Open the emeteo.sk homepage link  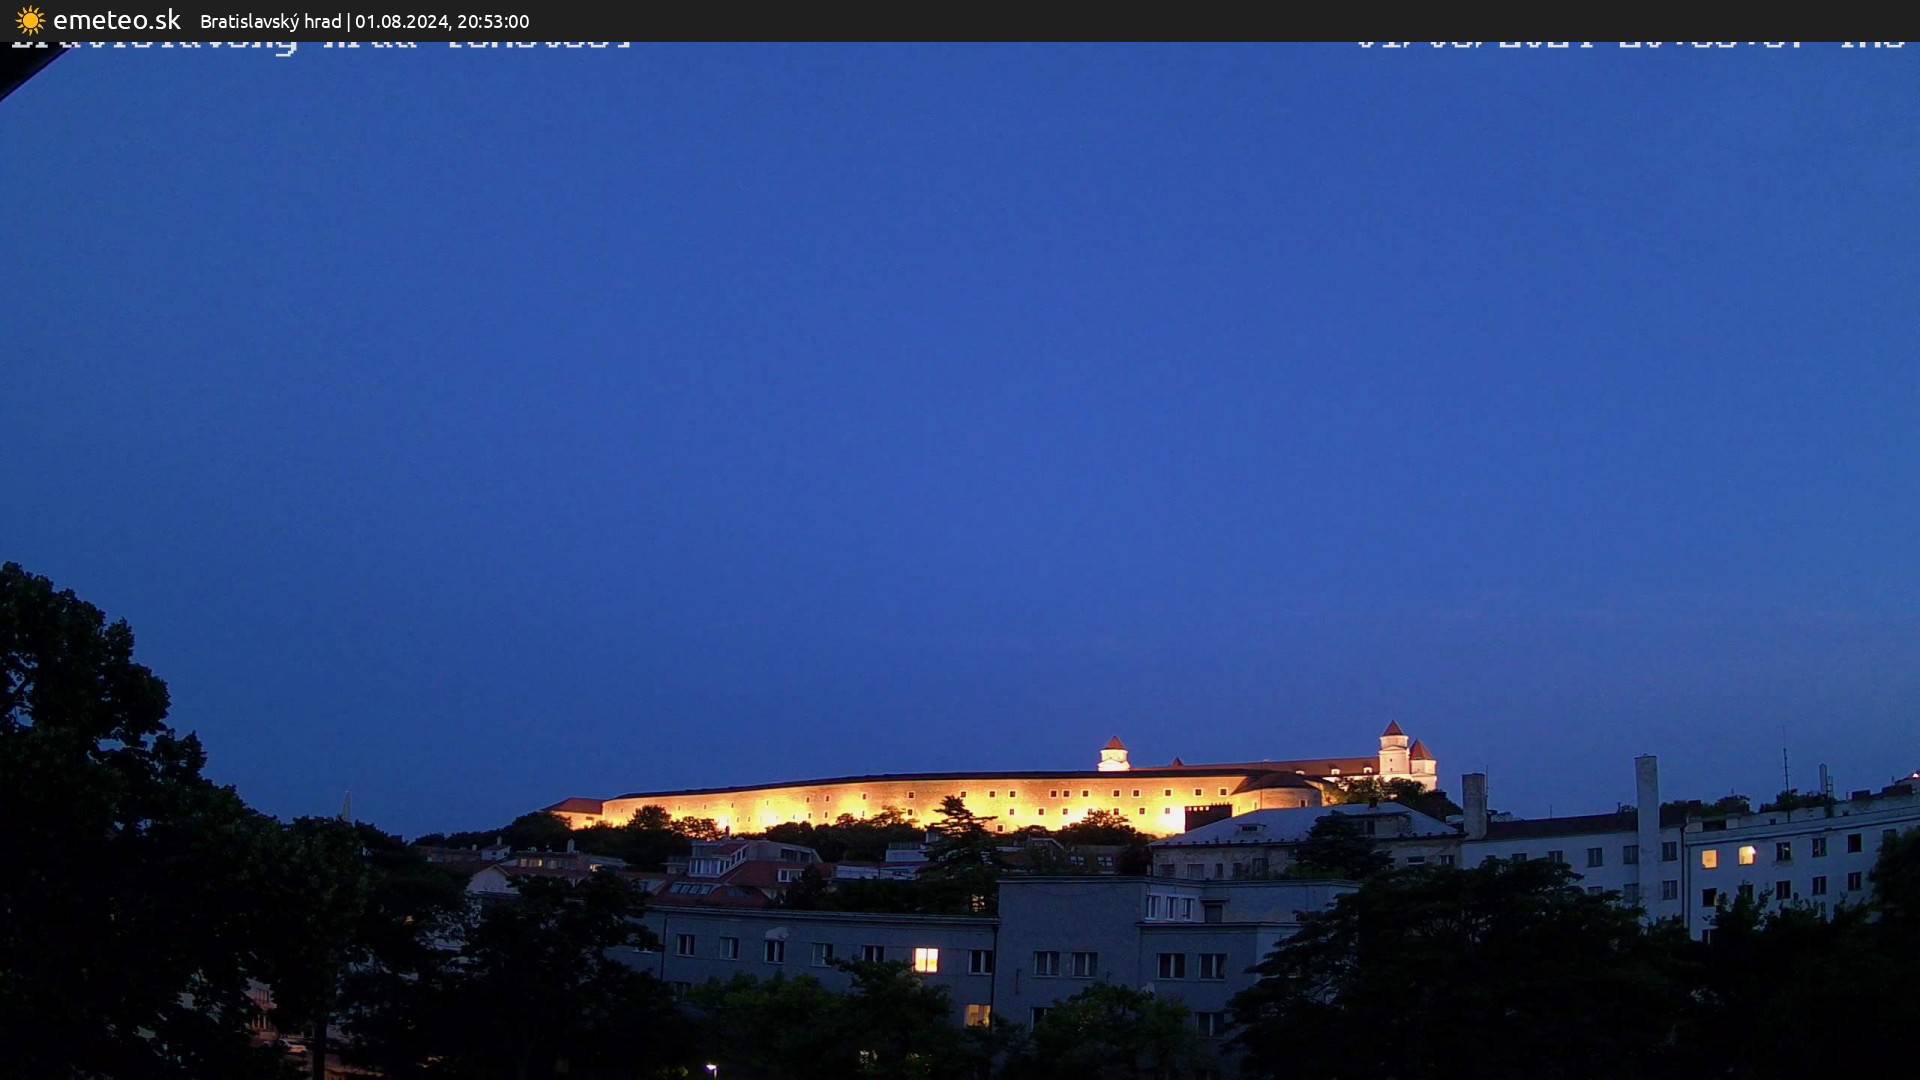coord(118,19)
